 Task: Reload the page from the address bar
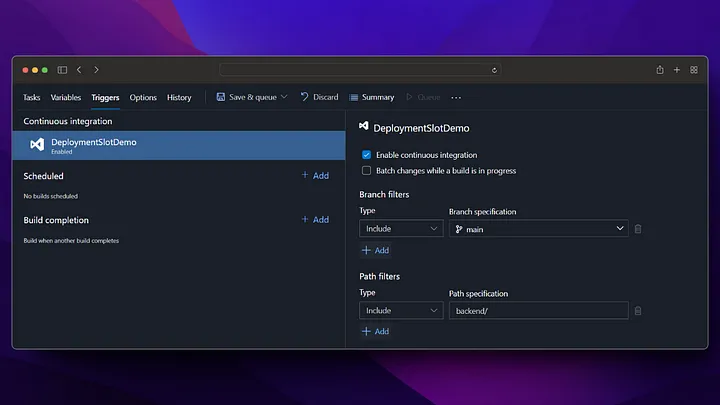tap(494, 70)
